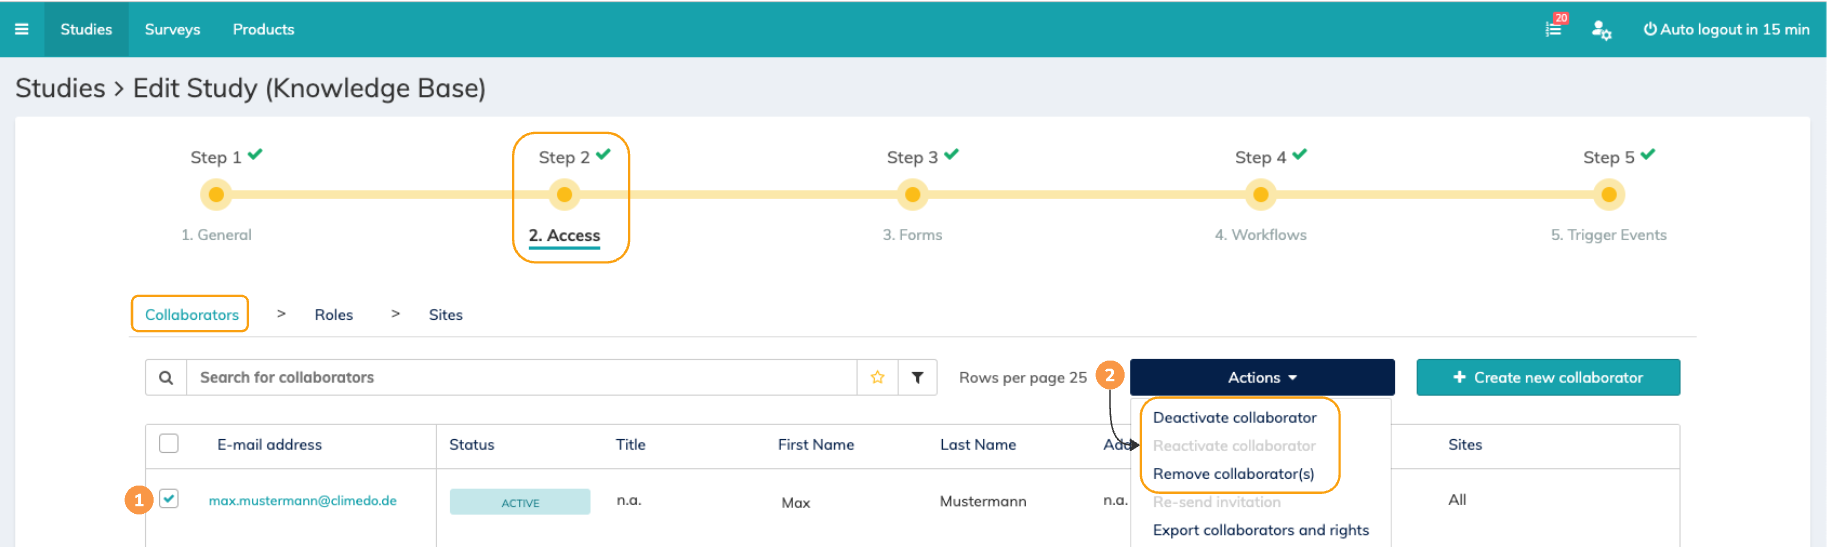
Task: Click the Step 1 progress circle
Action: click(x=216, y=194)
